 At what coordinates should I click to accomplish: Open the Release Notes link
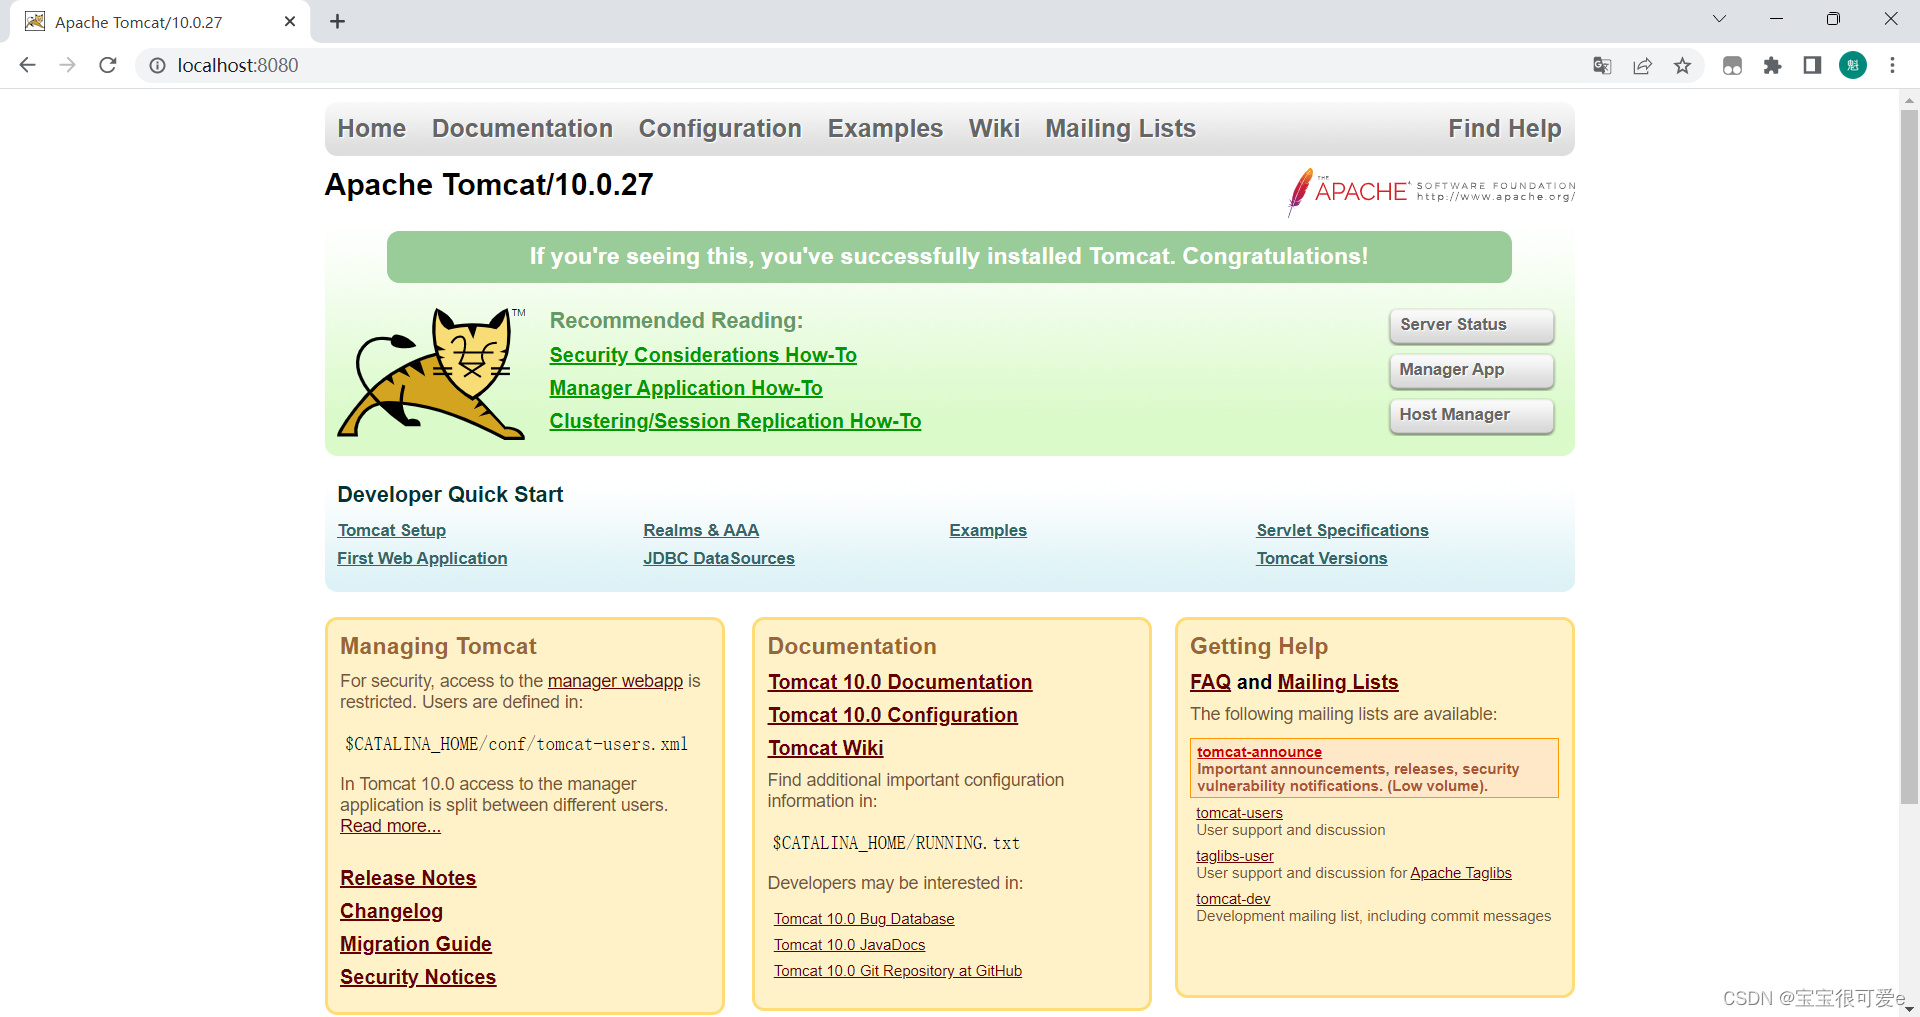click(408, 878)
